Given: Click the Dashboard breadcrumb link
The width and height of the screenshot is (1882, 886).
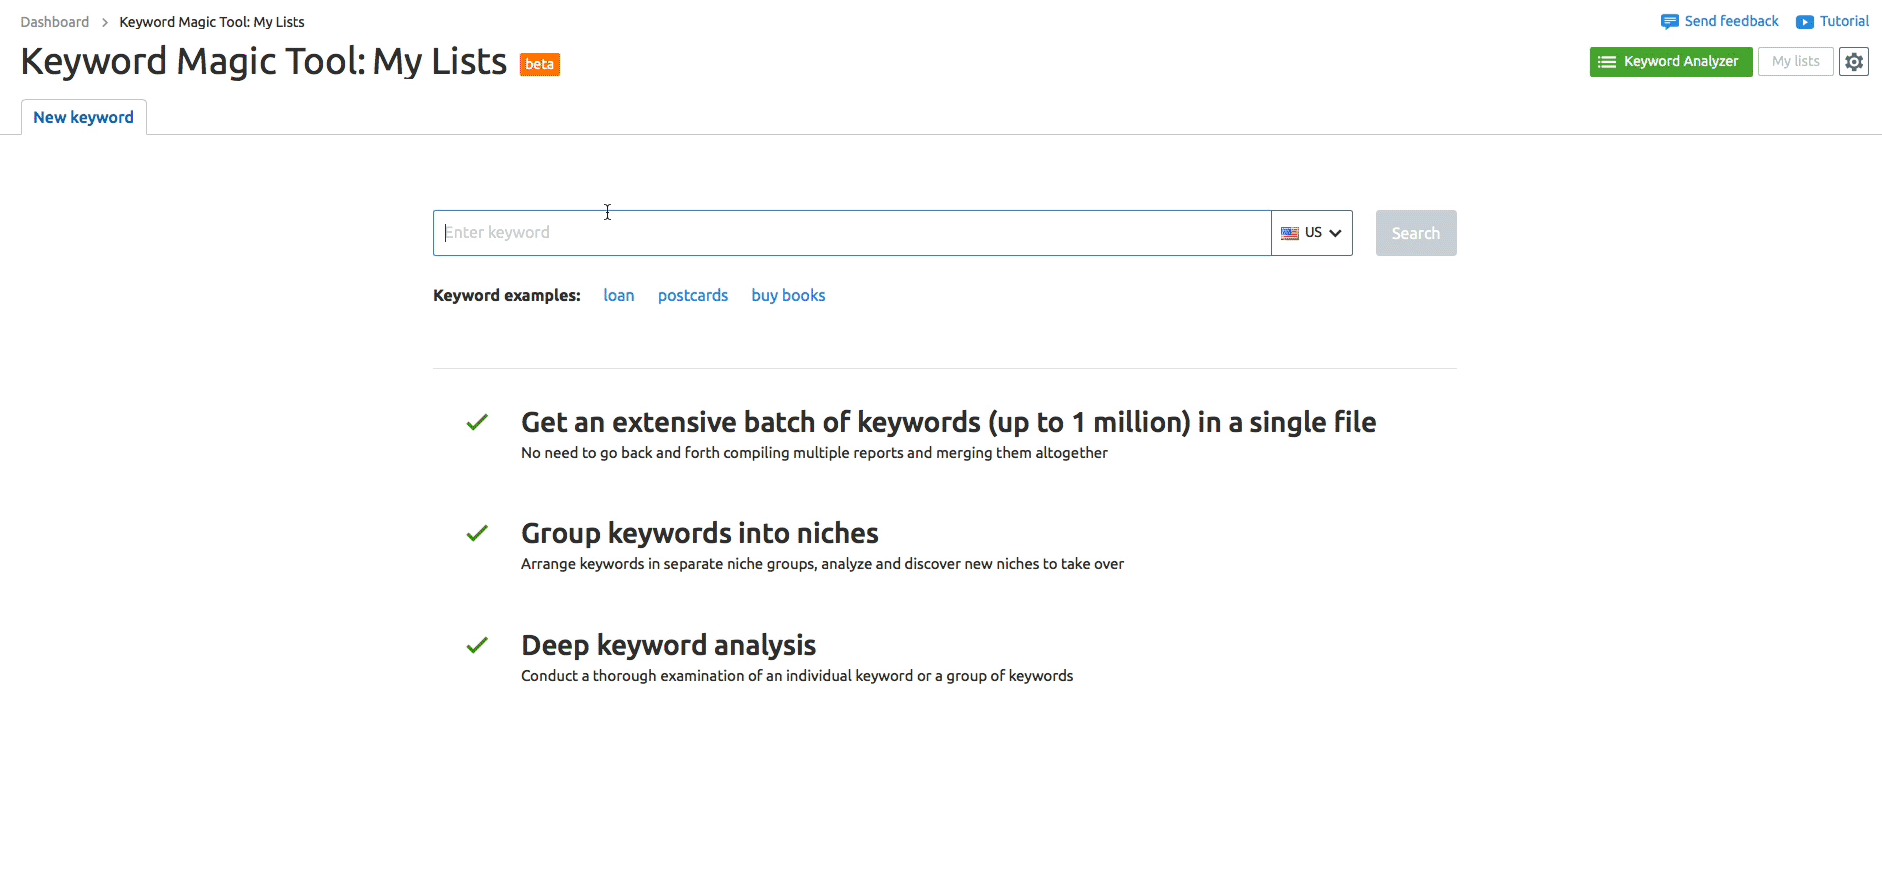Looking at the screenshot, I should (55, 22).
